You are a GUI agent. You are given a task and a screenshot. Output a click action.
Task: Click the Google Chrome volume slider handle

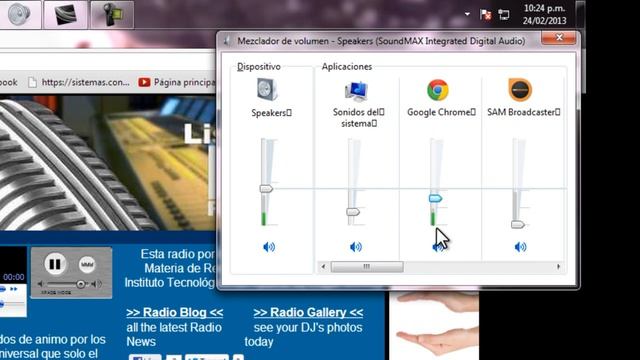coord(436,198)
